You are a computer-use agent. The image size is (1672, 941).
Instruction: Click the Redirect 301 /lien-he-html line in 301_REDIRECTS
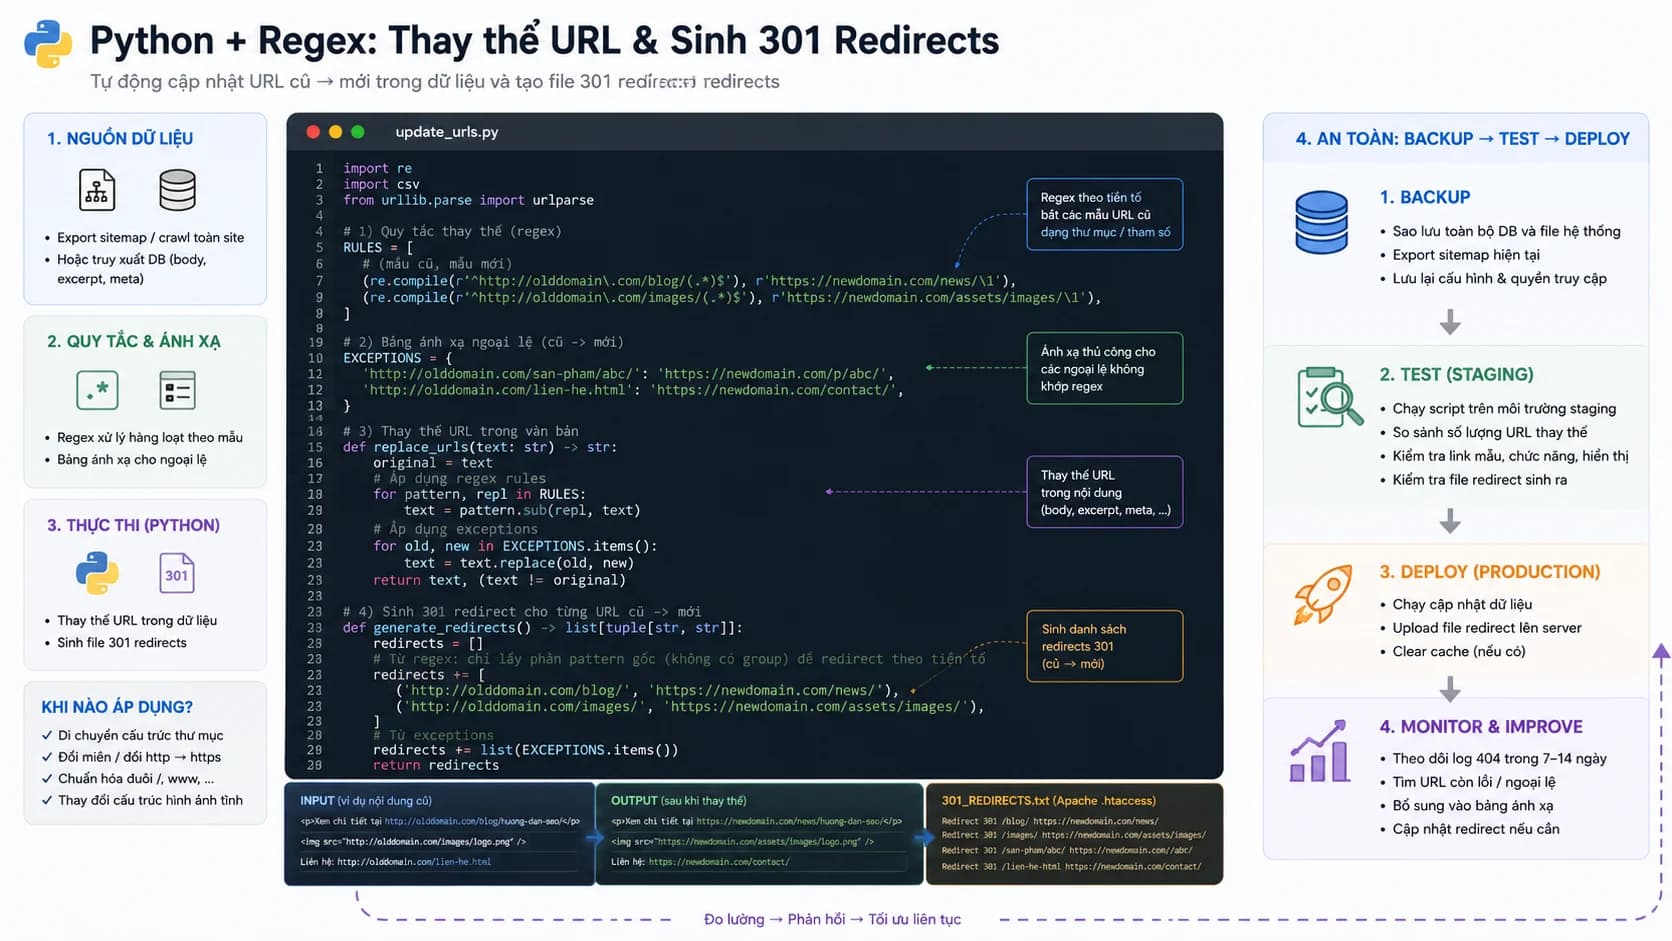[1071, 866]
